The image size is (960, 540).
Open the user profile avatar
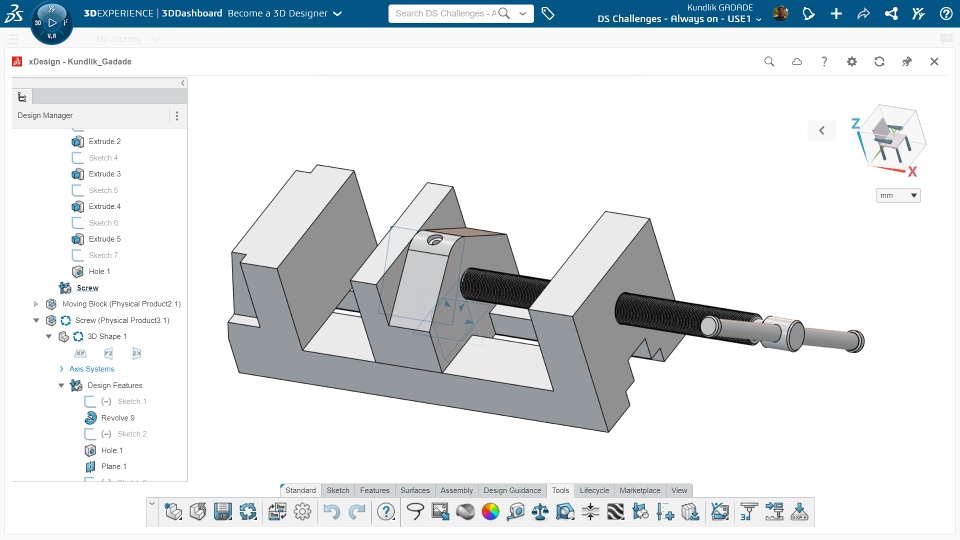(780, 13)
